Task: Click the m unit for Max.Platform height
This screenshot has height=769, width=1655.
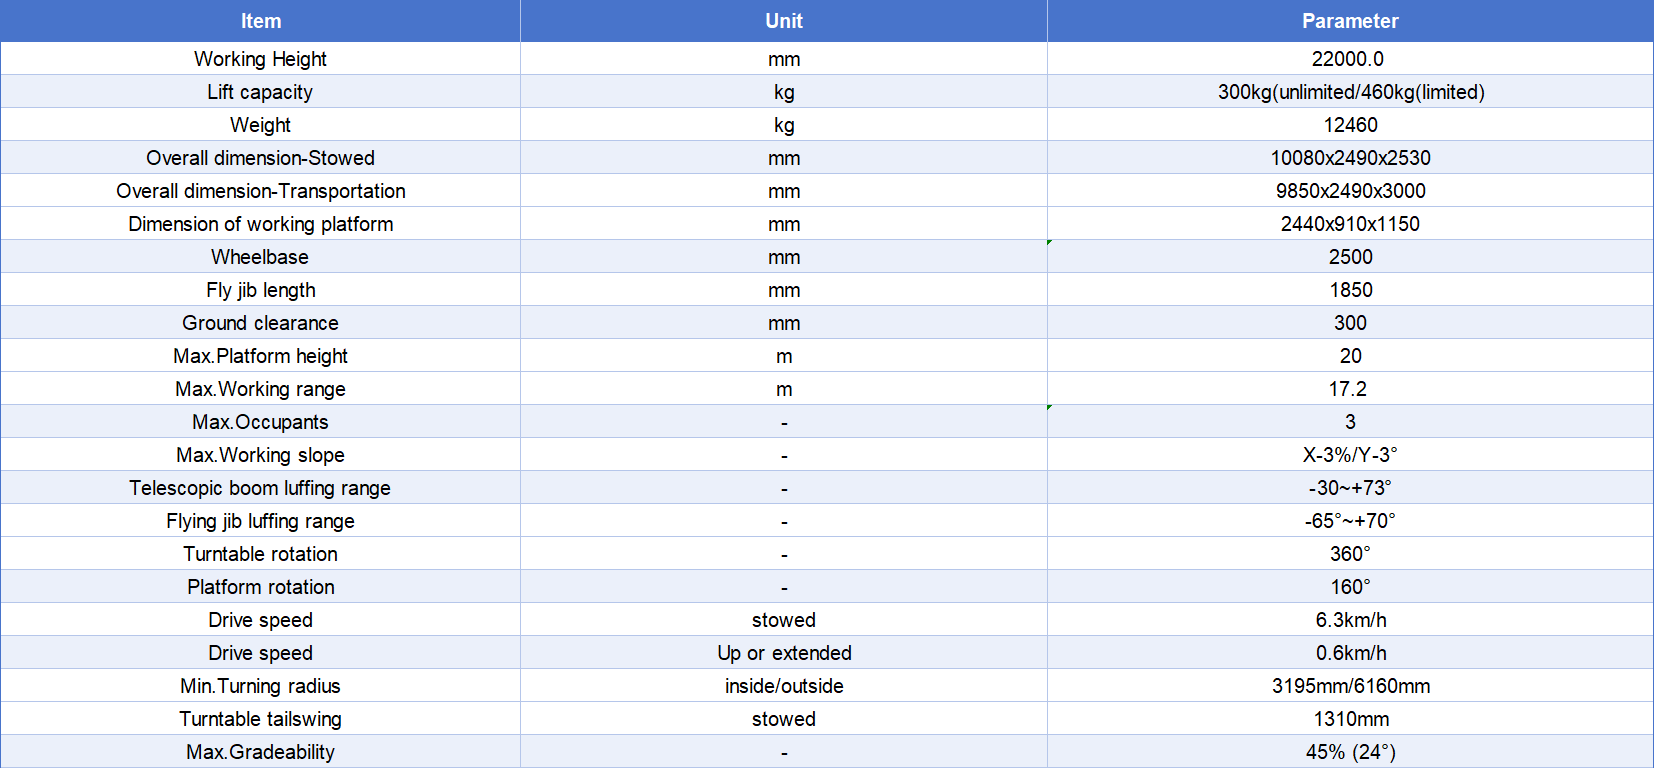Action: click(x=784, y=356)
